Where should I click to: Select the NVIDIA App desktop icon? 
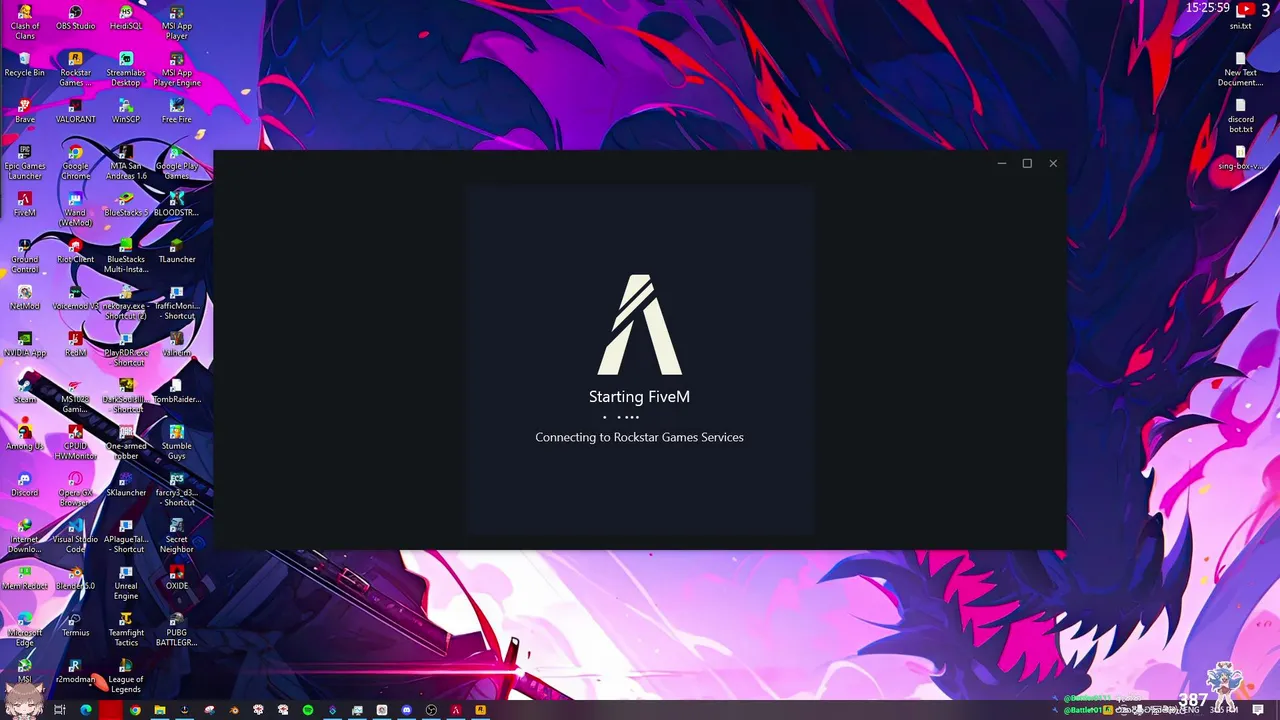[25, 344]
